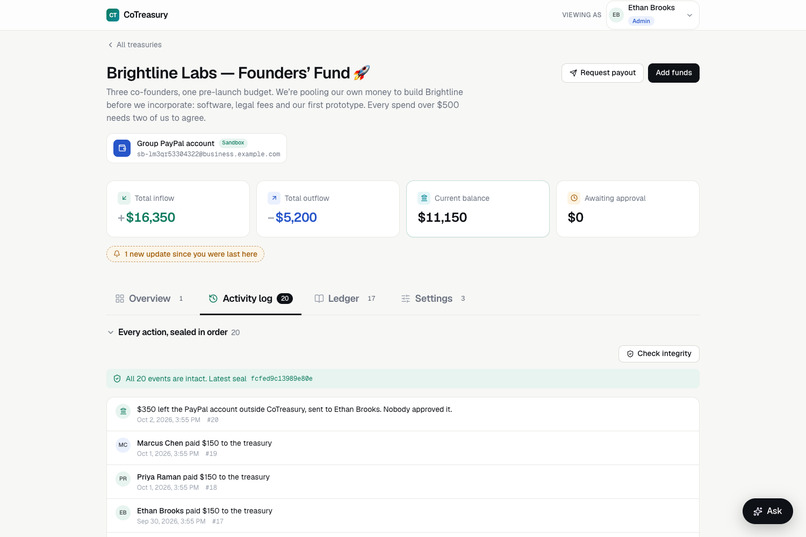Click the shield icon in the intact banner
The image size is (806, 537).
(x=117, y=379)
